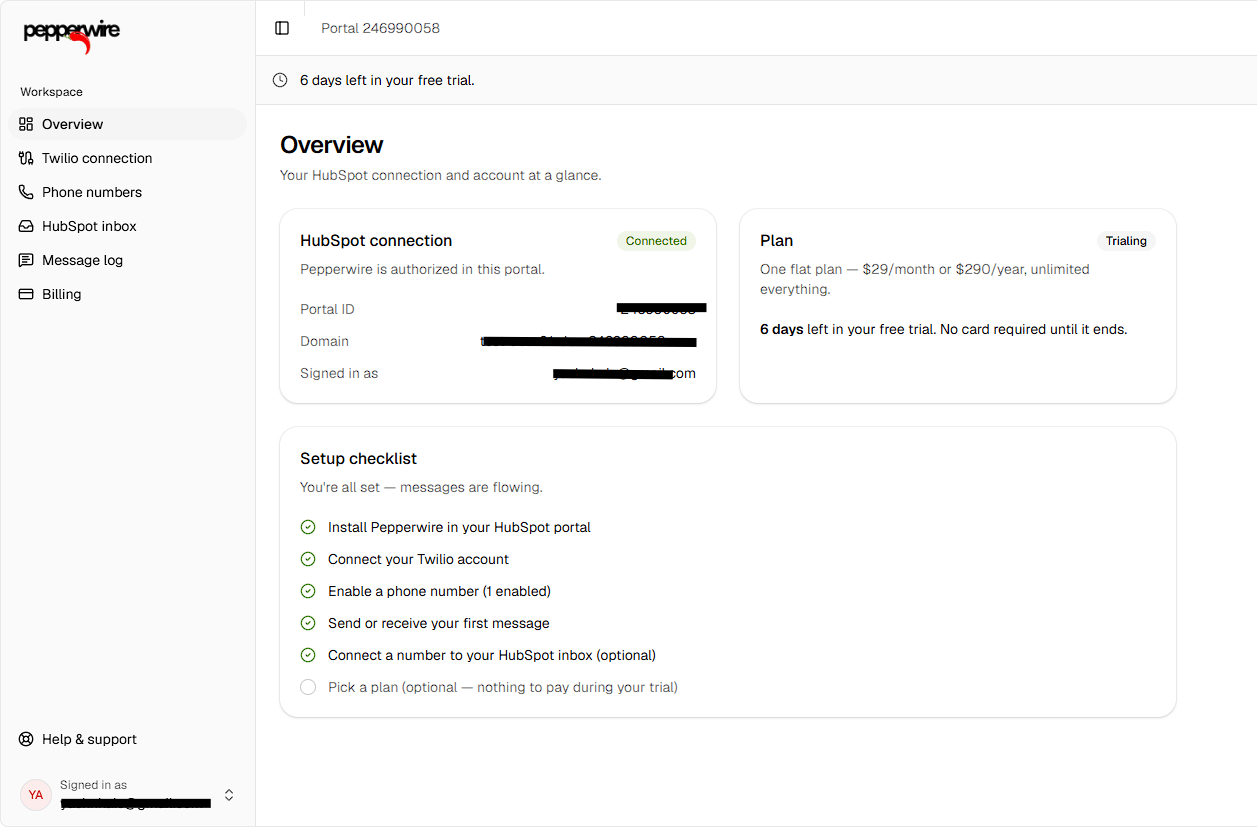Viewport: 1257px width, 827px height.
Task: Click the Domain label
Action: pyautogui.click(x=324, y=341)
